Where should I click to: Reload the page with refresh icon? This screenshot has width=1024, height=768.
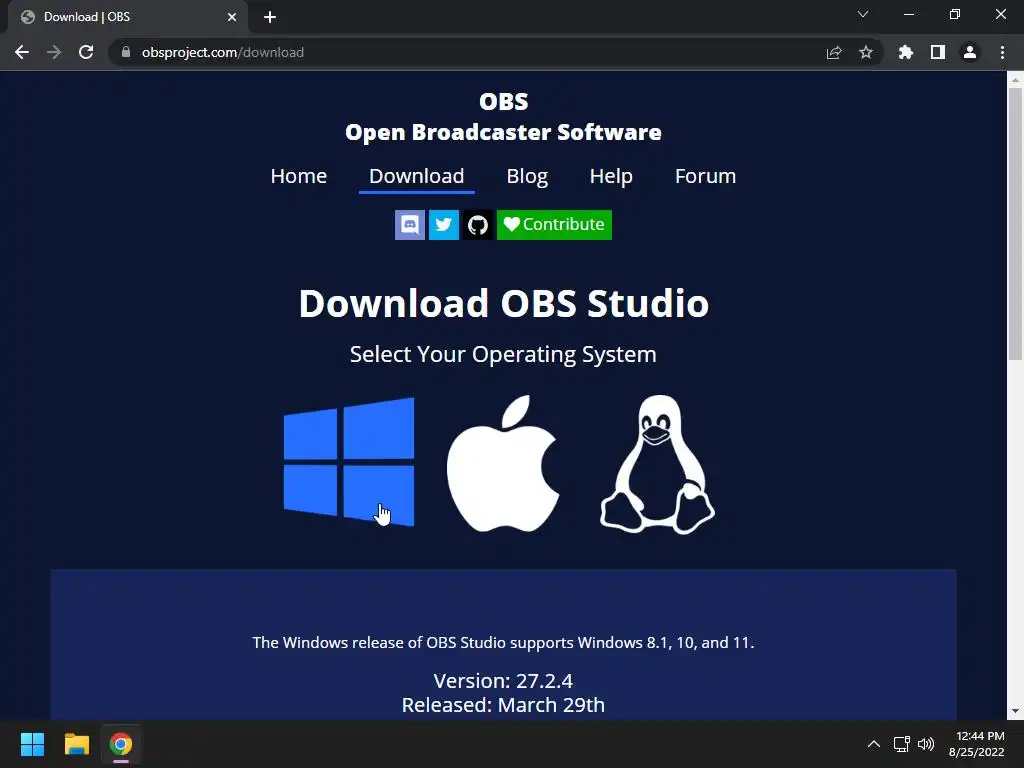point(86,52)
